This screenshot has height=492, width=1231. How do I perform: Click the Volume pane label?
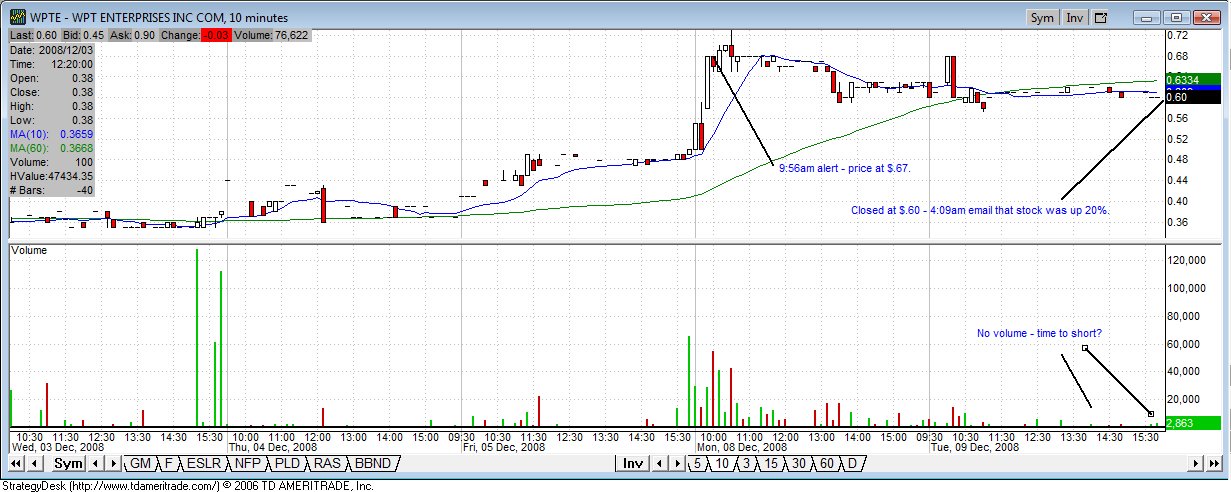29,251
